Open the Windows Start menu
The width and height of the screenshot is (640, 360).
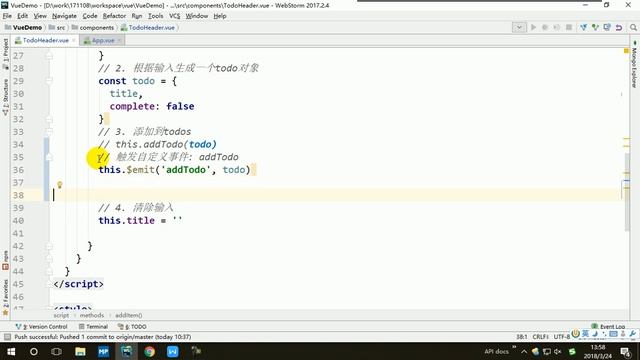click(x=11, y=351)
